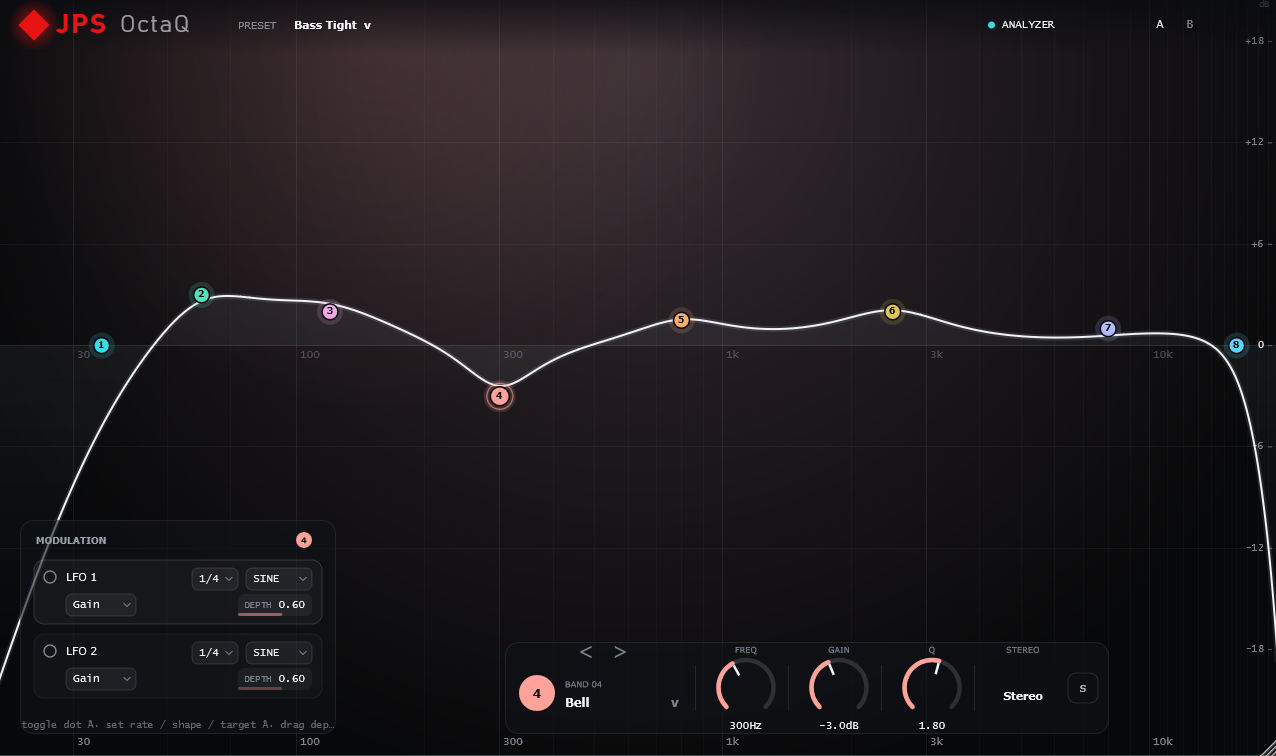Go to previous band with left arrow
Viewport: 1276px width, 756px height.
(586, 652)
